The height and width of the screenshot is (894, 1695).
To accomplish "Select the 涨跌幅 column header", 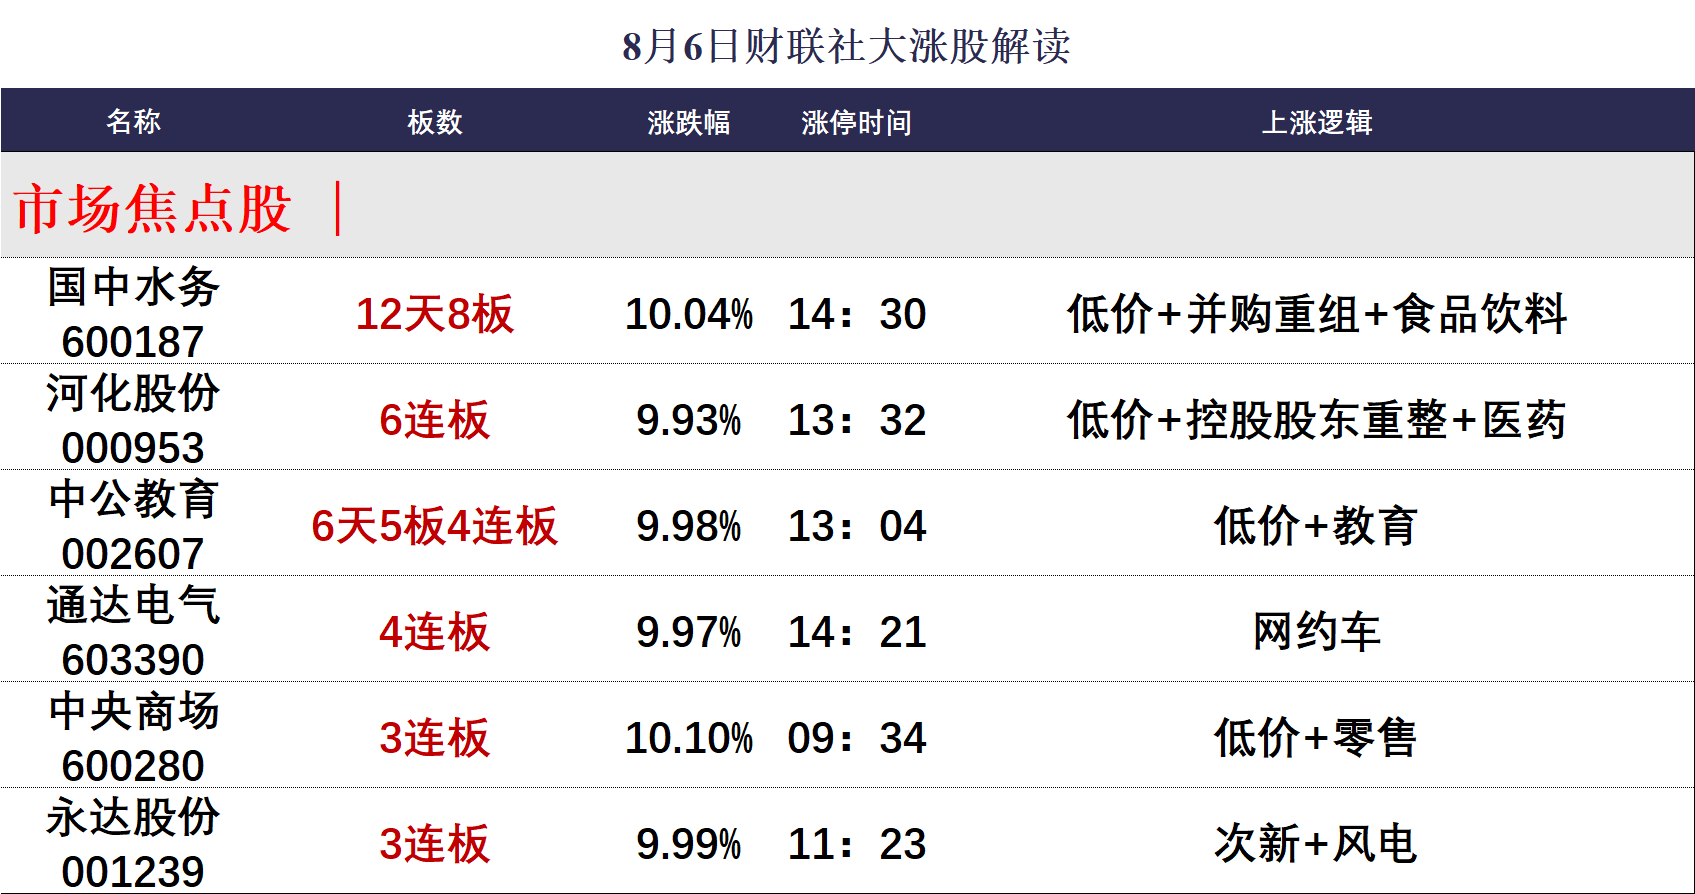I will click(x=689, y=122).
